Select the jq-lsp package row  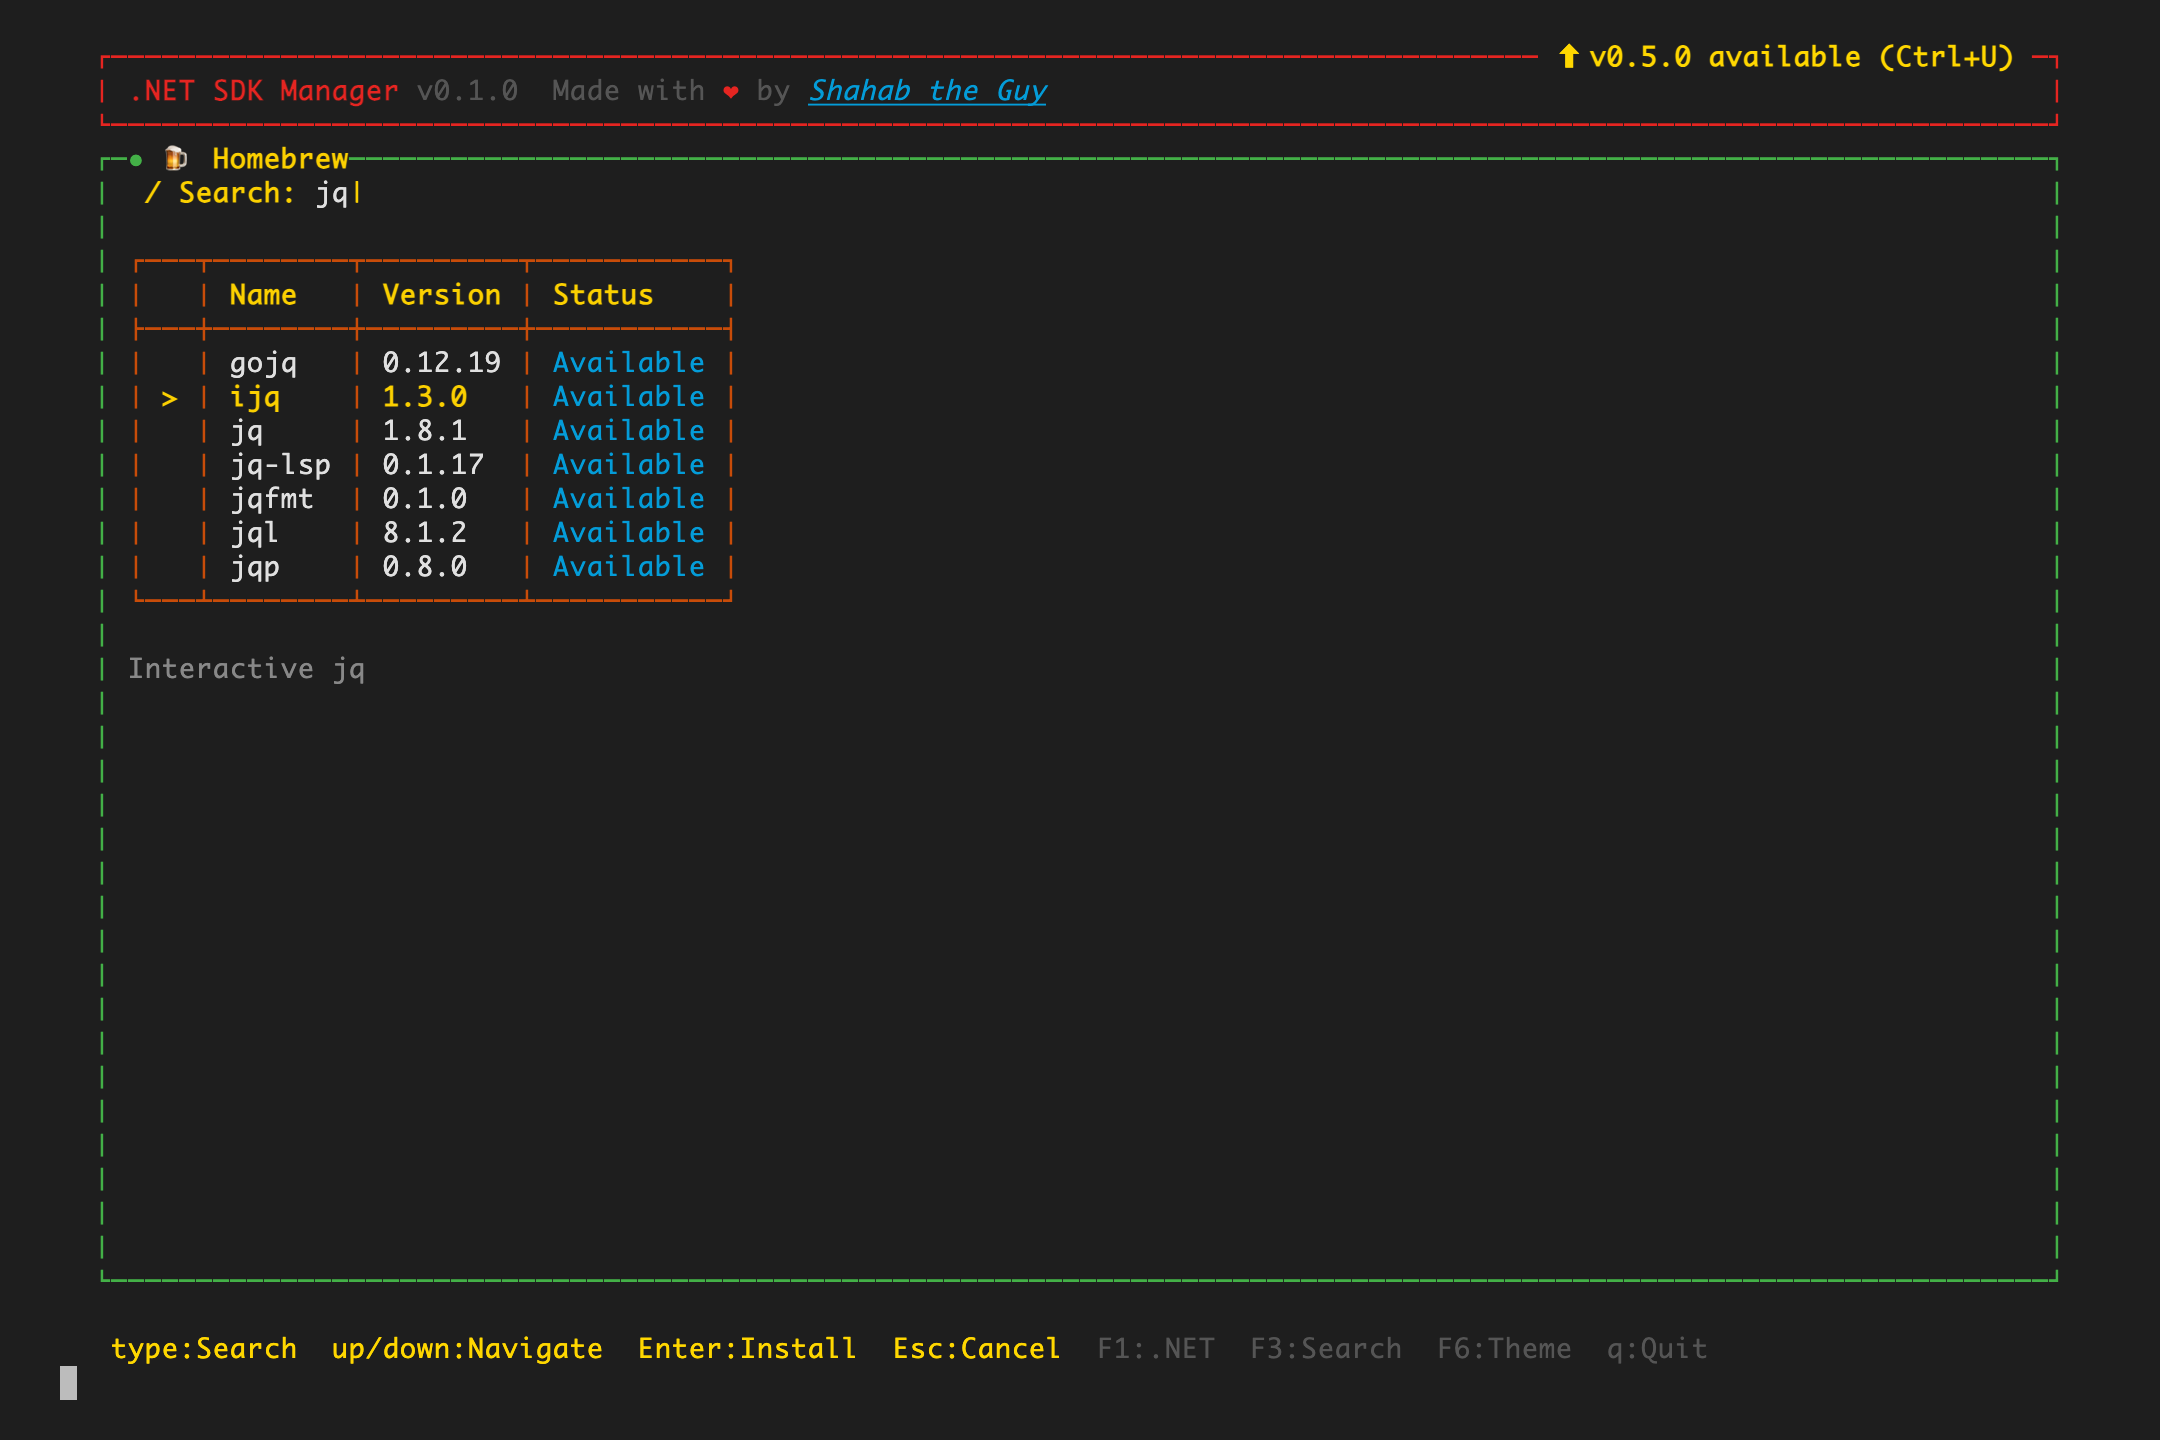(433, 465)
